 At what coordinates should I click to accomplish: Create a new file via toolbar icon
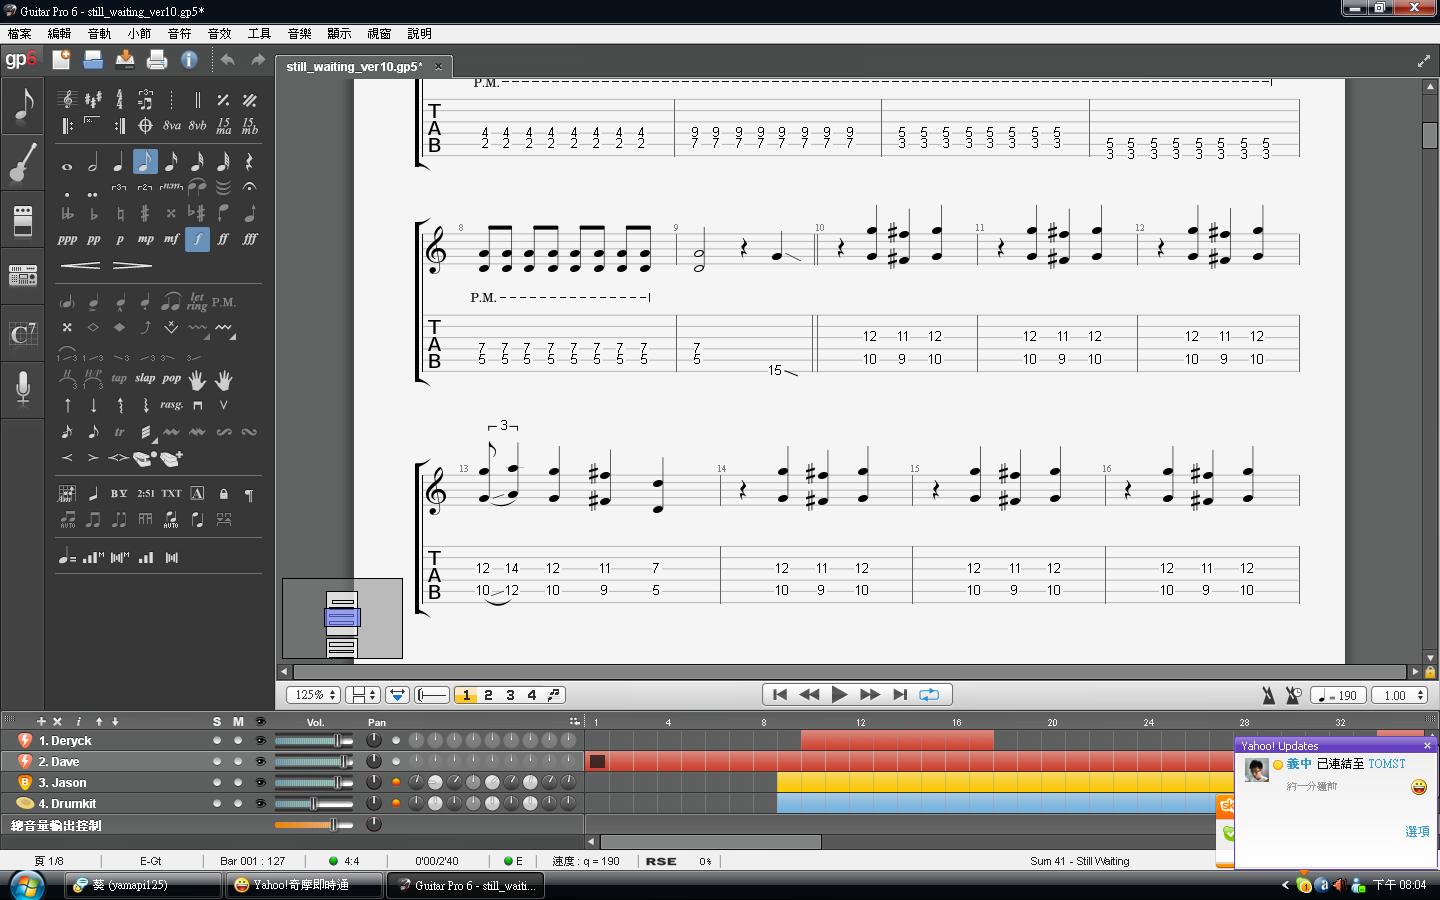(61, 60)
